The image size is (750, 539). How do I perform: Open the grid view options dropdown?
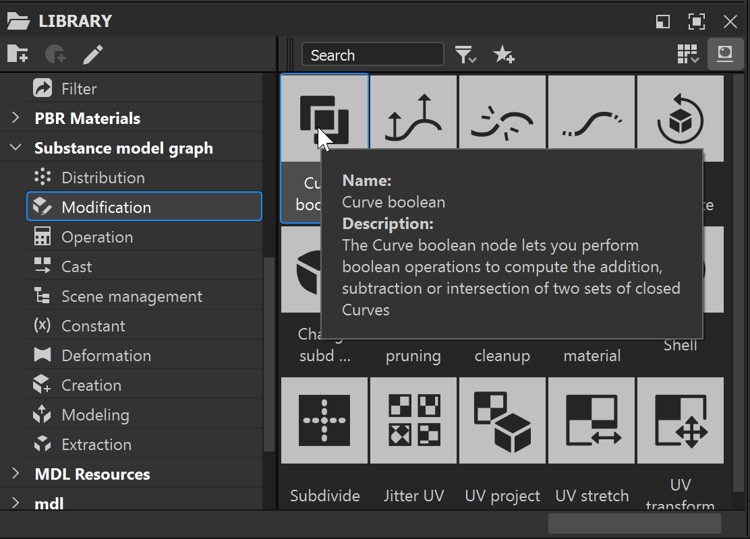click(688, 55)
